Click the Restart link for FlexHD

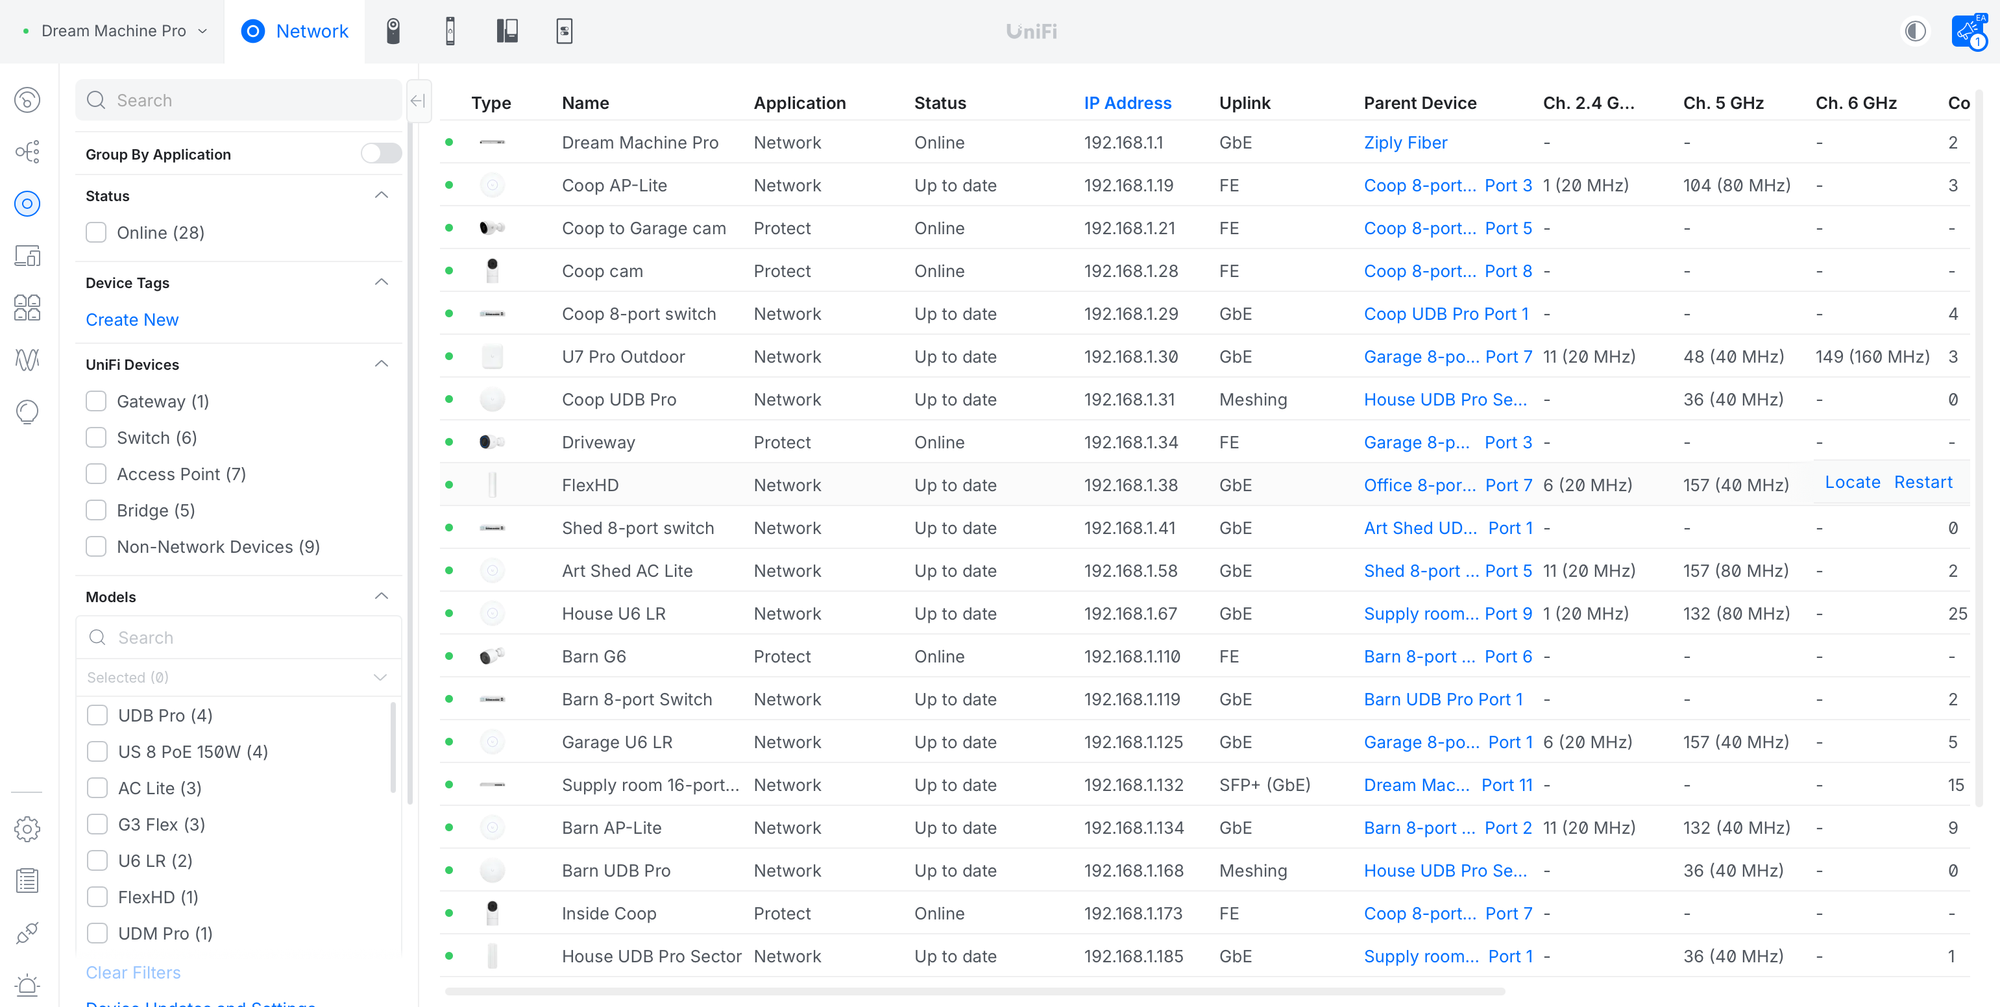click(x=1922, y=482)
